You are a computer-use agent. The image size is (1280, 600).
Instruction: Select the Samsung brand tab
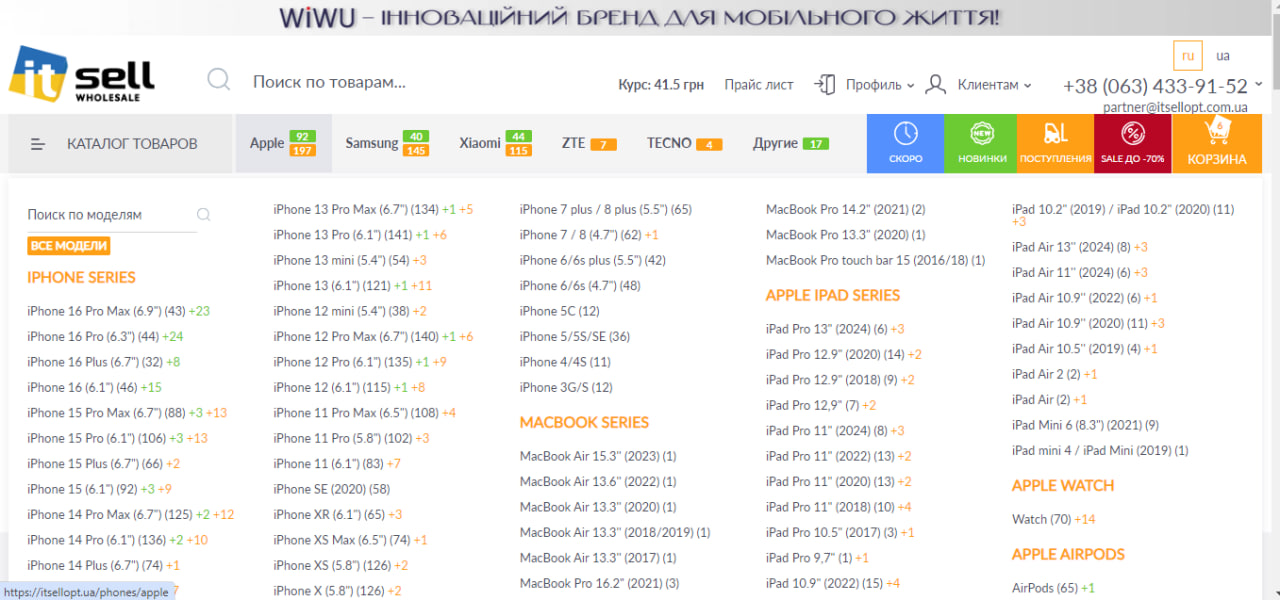click(372, 143)
